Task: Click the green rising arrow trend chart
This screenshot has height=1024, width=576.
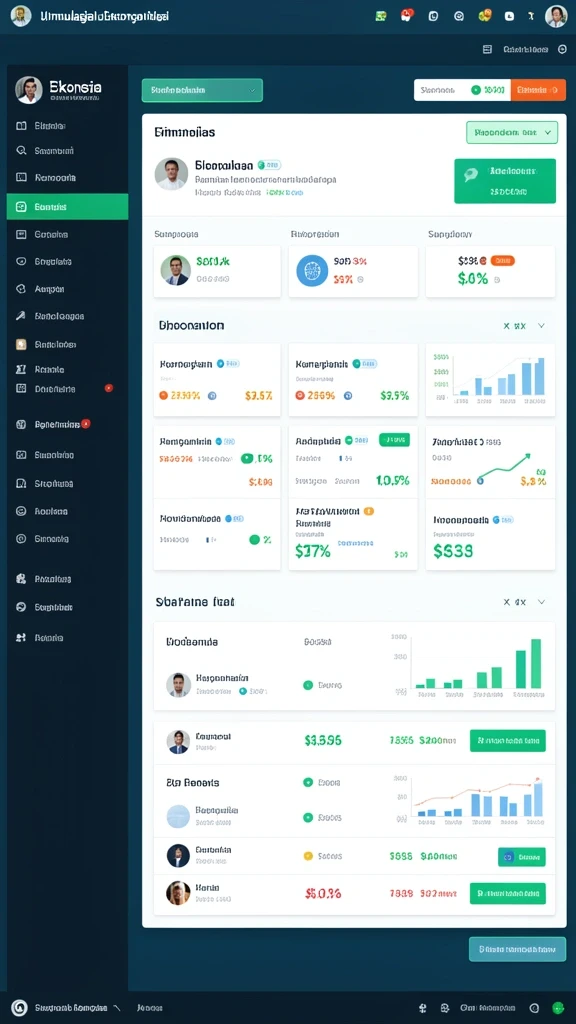Action: [x=504, y=466]
